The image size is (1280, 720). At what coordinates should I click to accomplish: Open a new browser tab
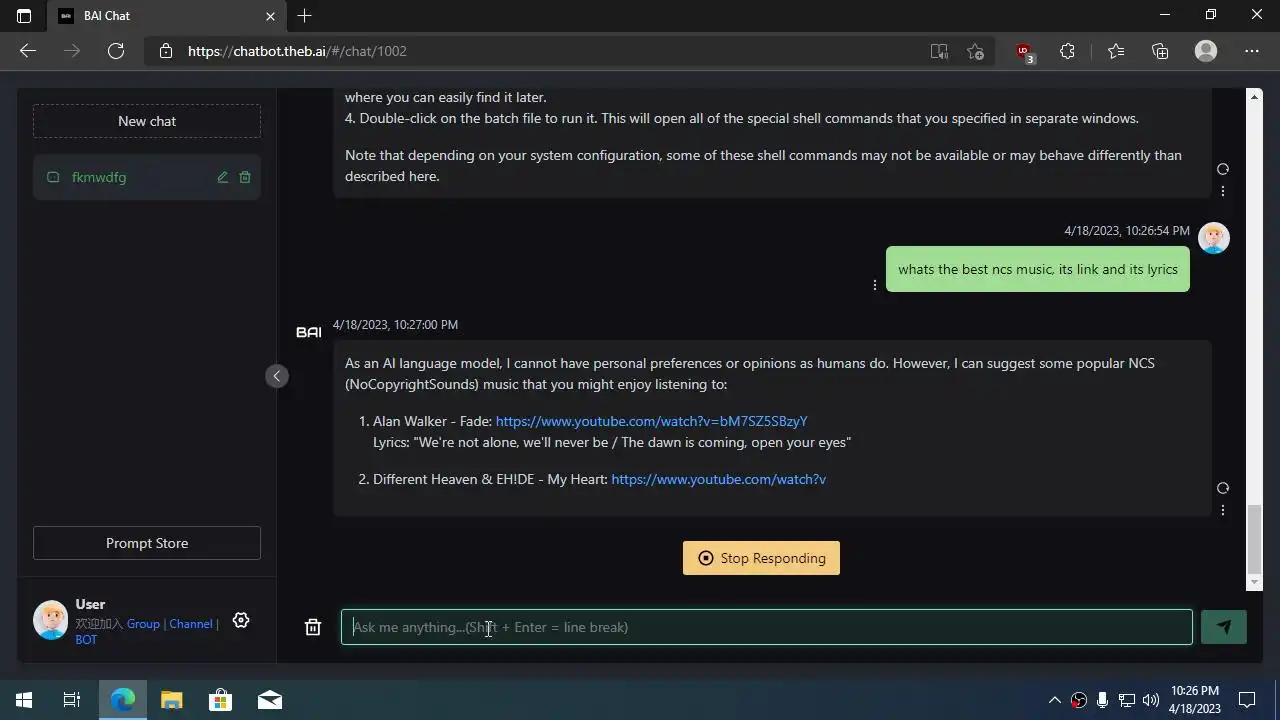pyautogui.click(x=305, y=15)
